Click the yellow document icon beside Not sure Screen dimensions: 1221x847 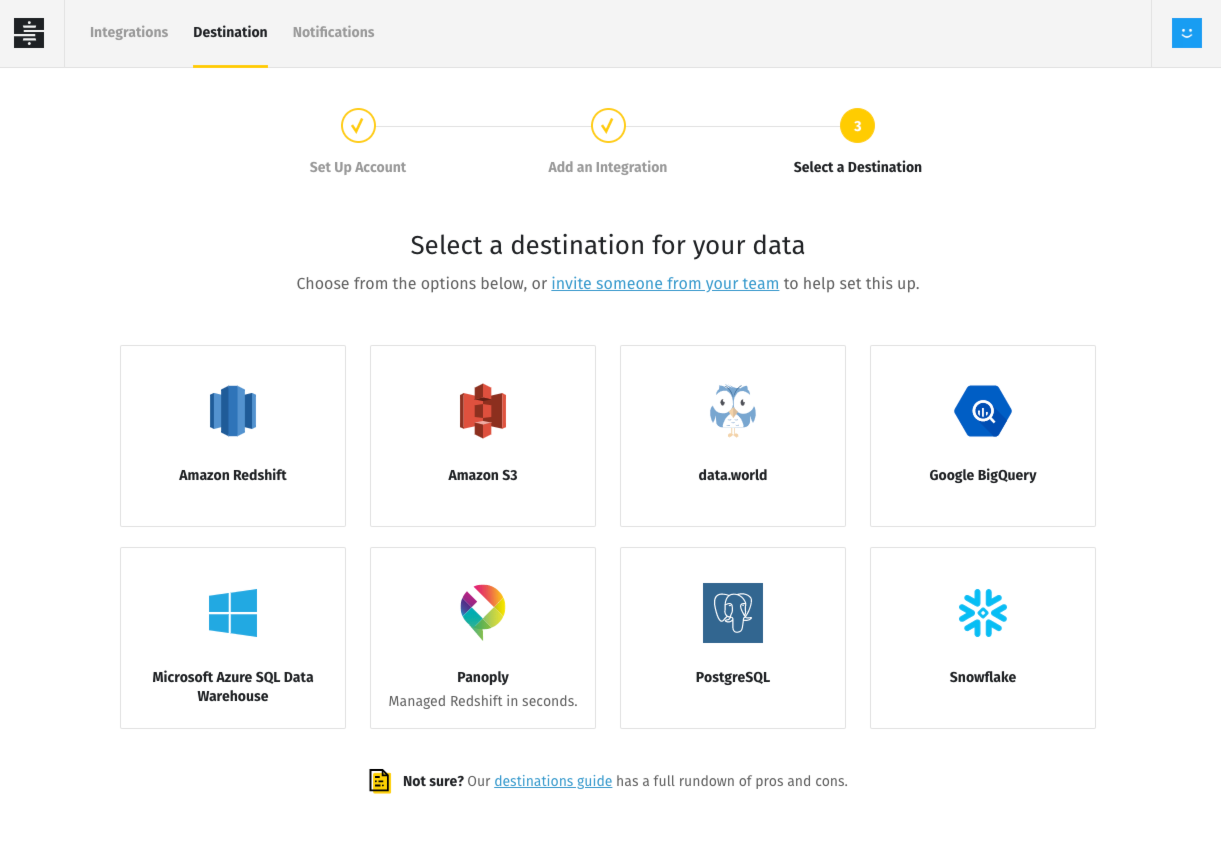[x=380, y=781]
